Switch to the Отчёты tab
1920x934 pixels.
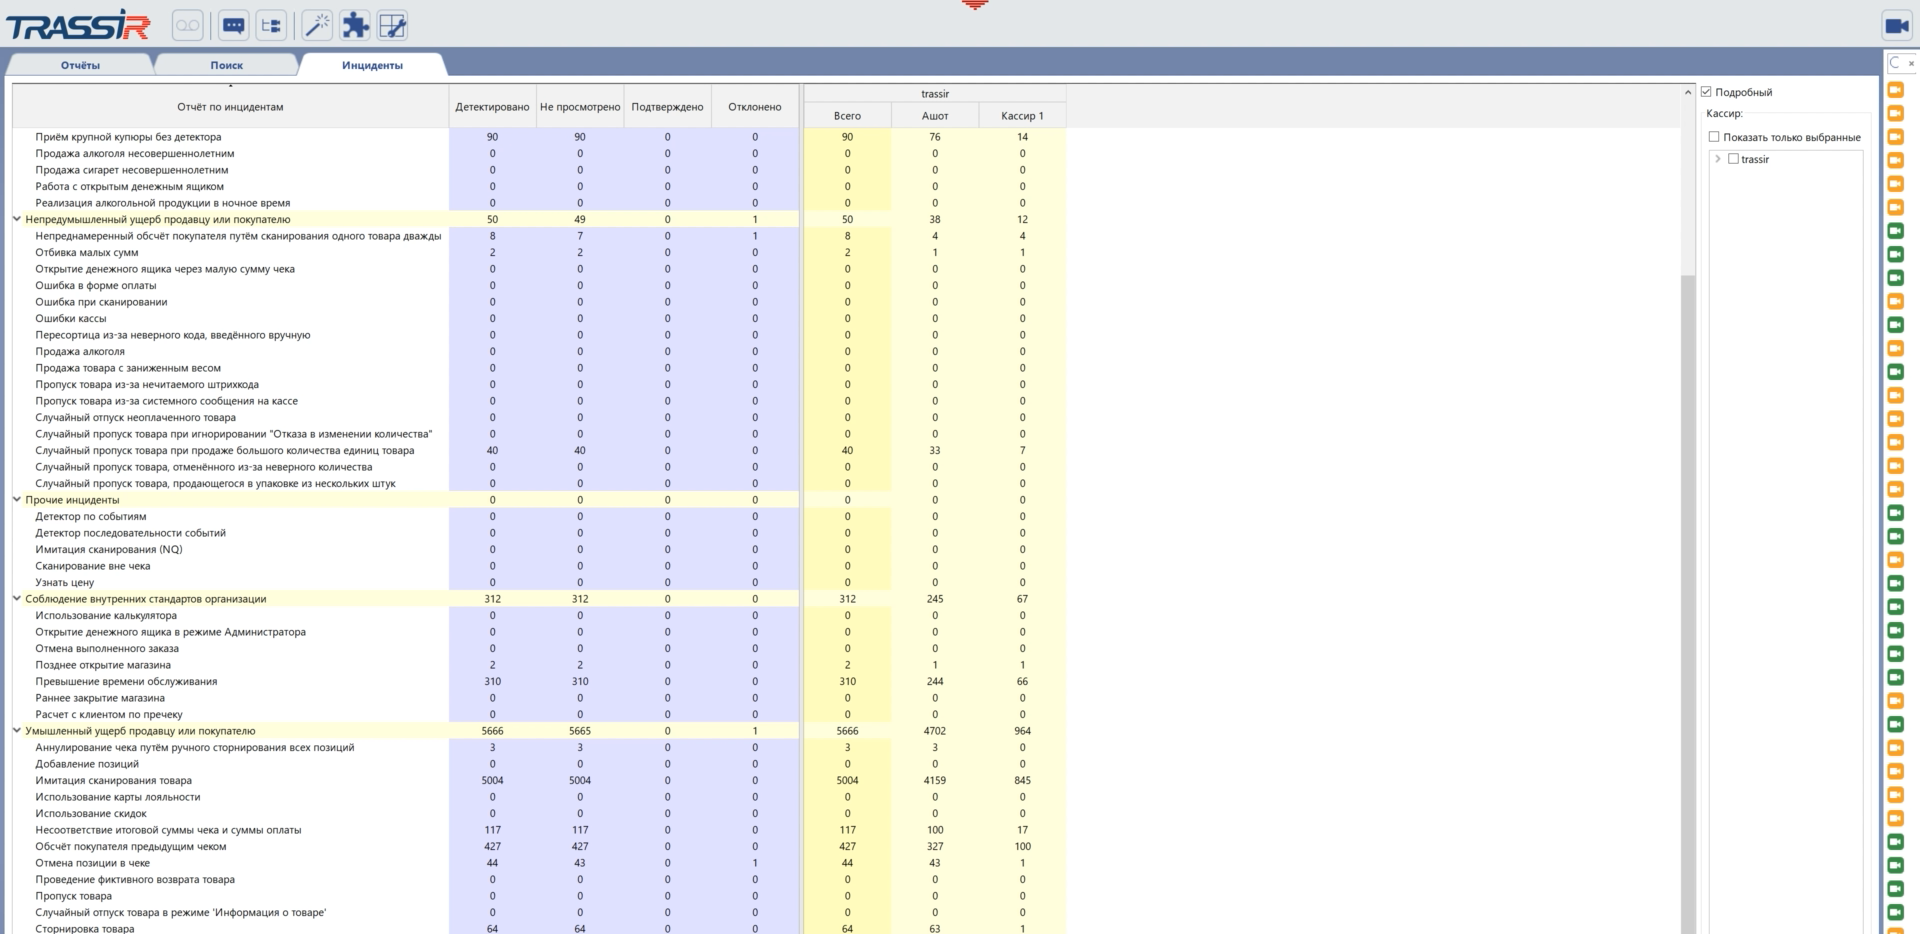click(80, 65)
